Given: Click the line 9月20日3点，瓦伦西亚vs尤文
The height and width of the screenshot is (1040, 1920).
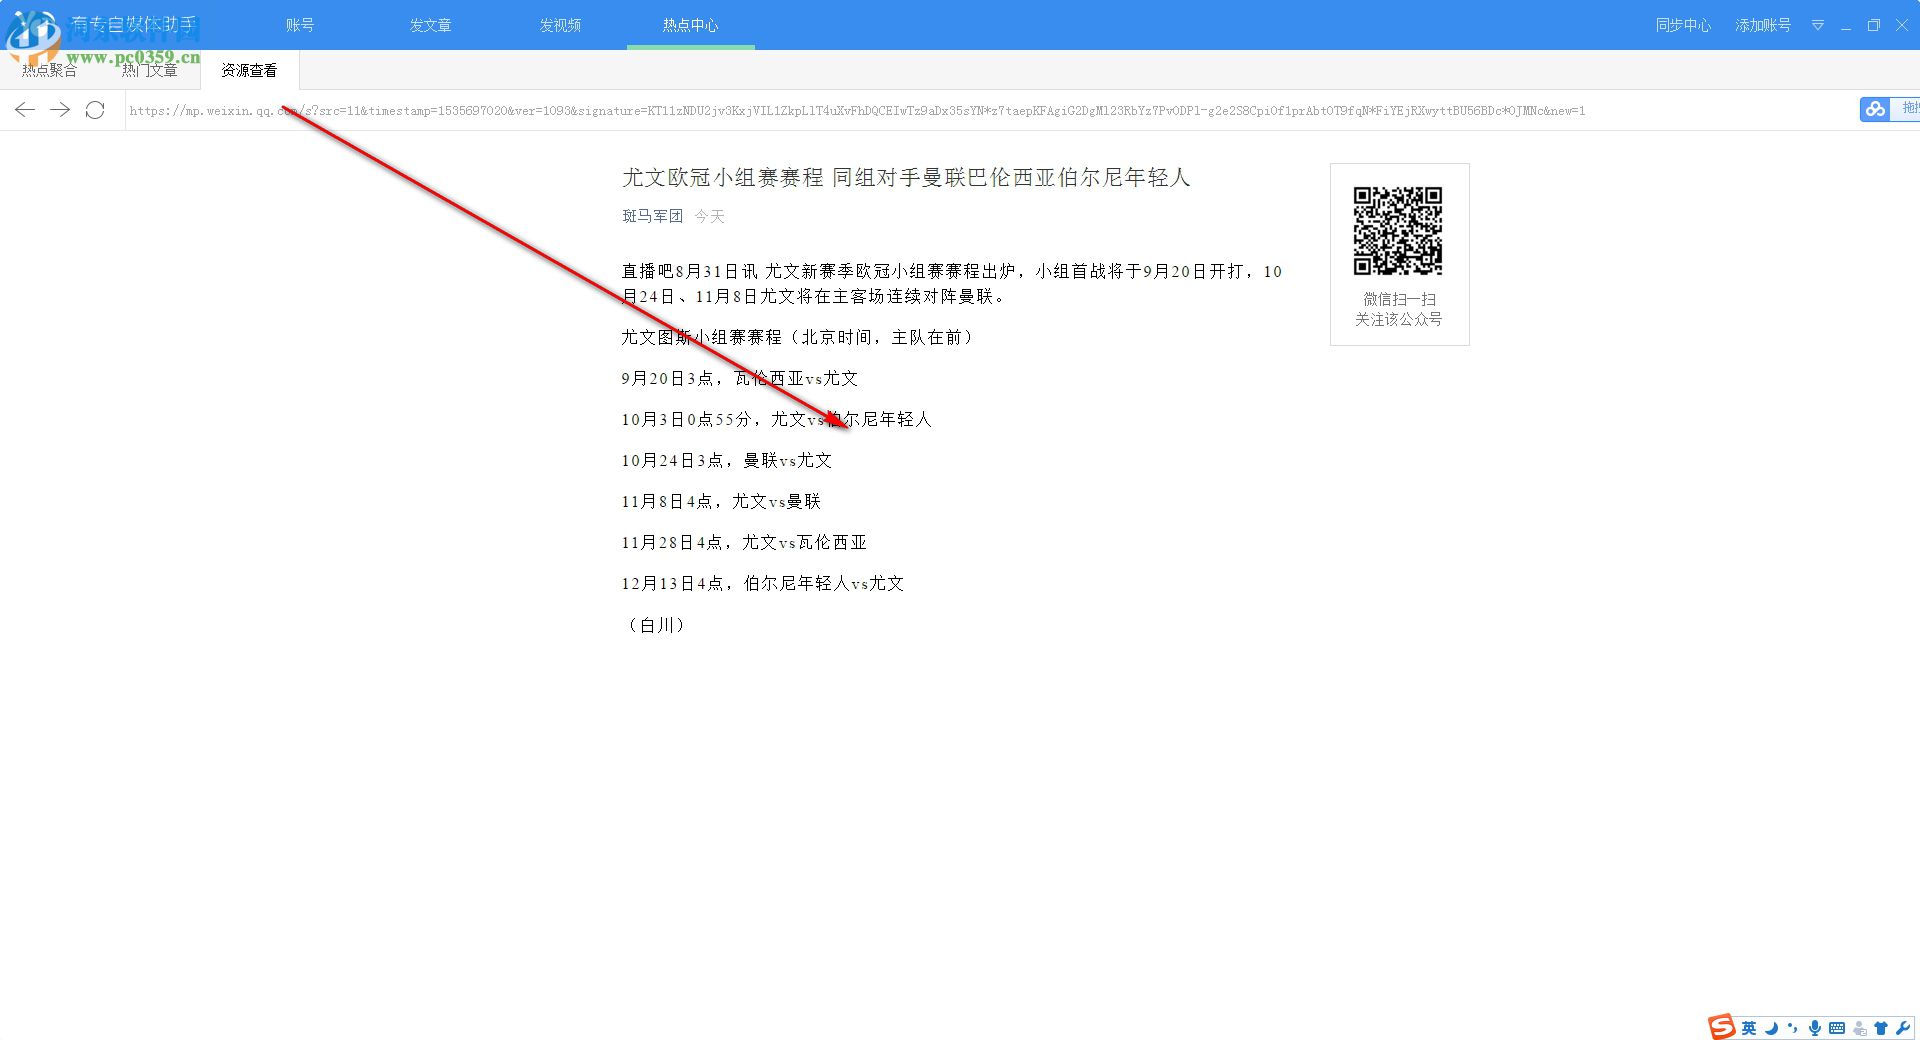Looking at the screenshot, I should pos(740,378).
